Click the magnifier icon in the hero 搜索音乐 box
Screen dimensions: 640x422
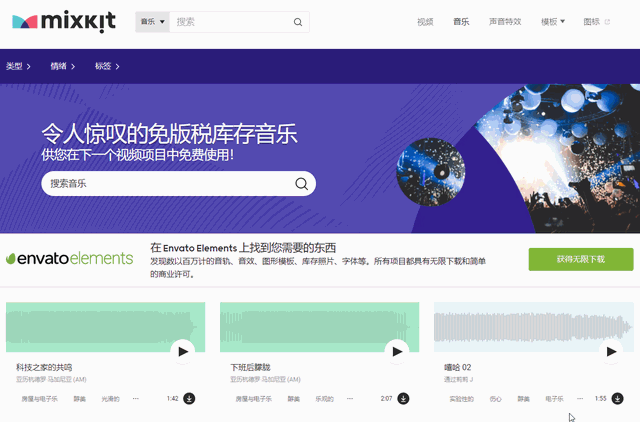point(301,184)
